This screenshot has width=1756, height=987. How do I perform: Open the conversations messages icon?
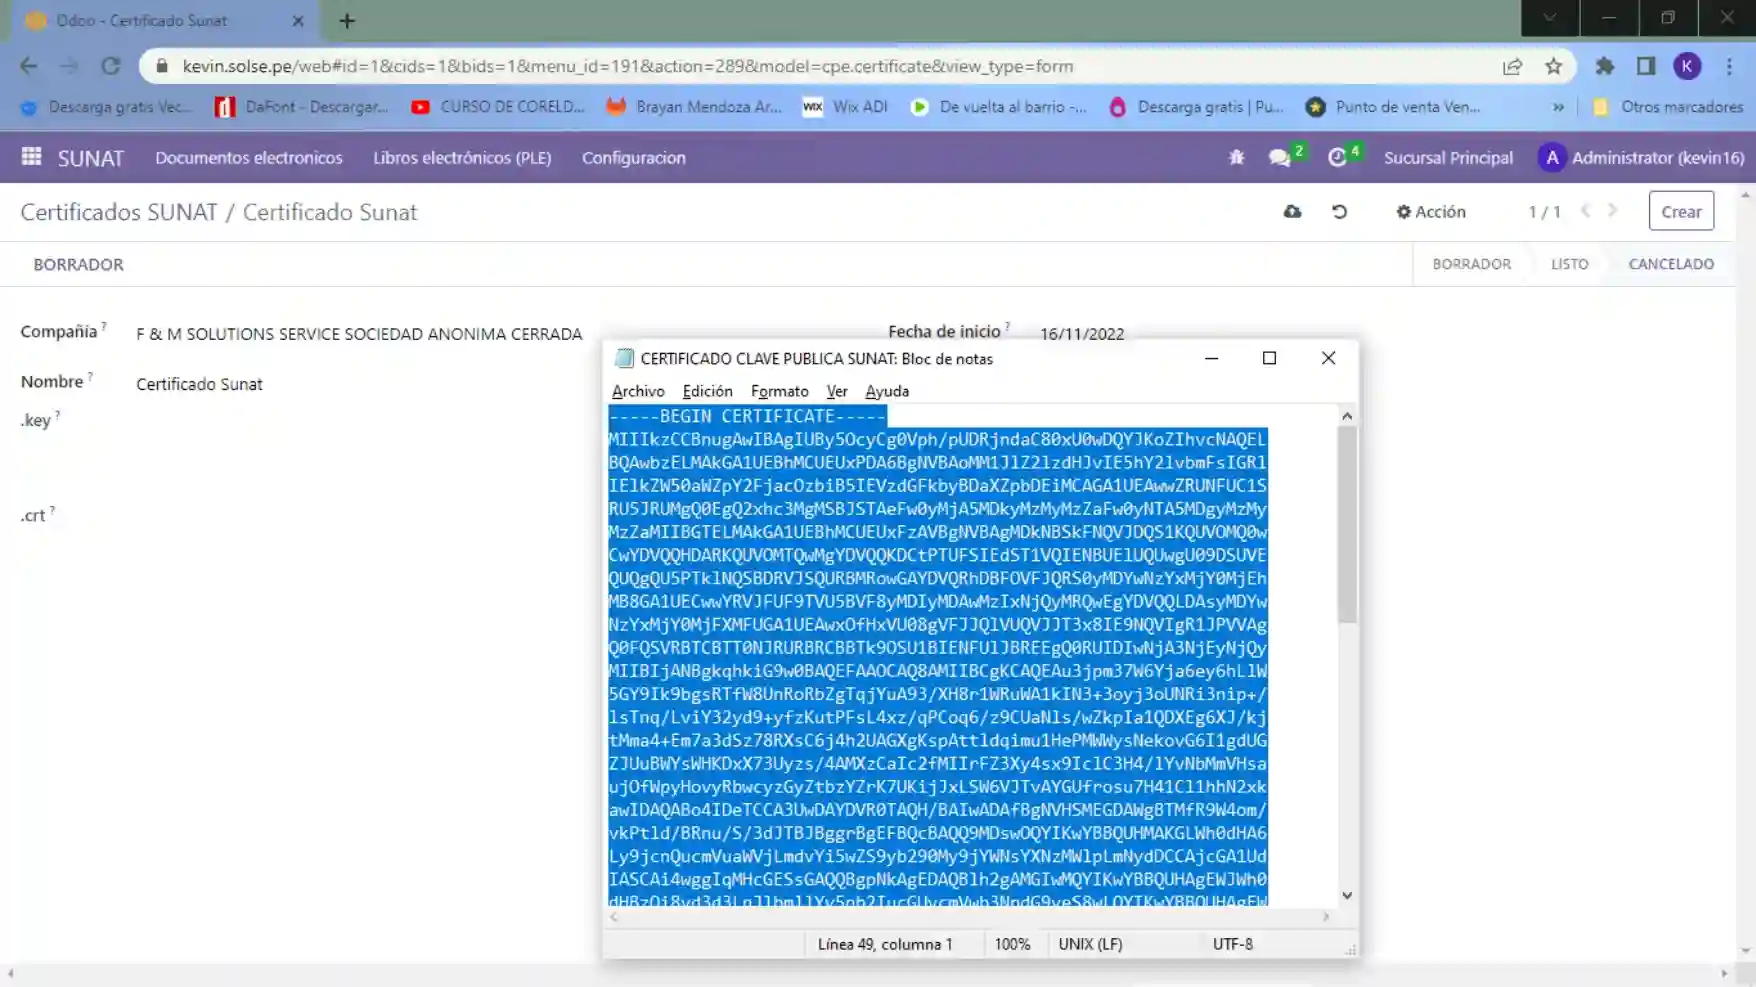click(1279, 158)
